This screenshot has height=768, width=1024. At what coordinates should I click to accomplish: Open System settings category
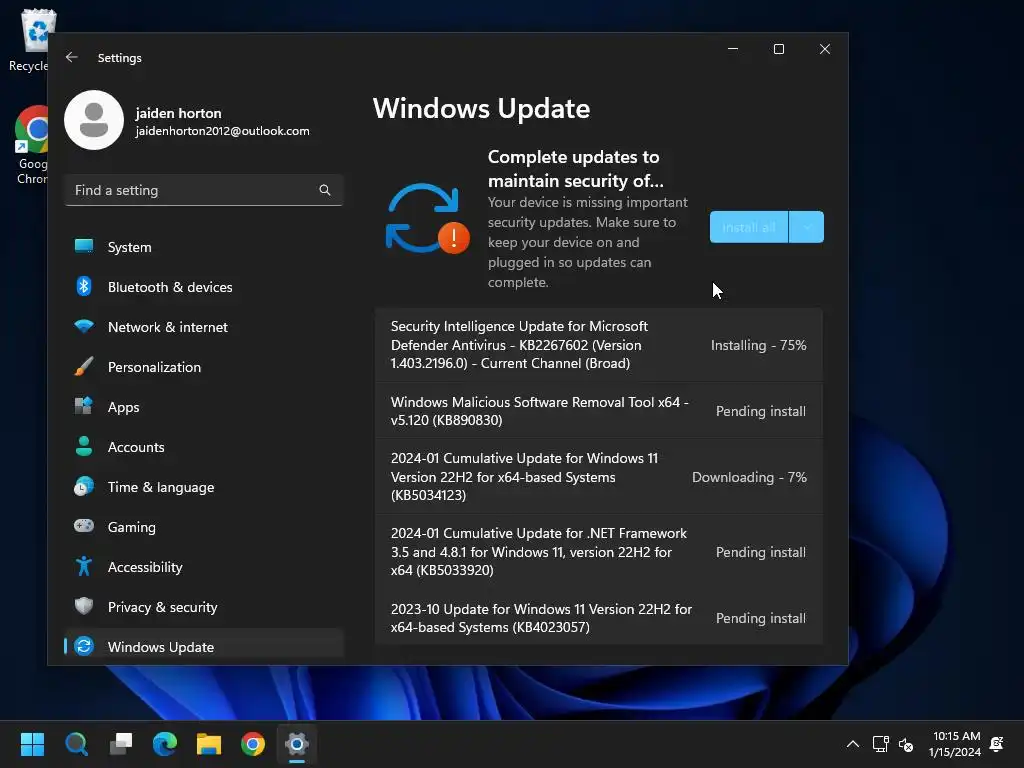click(204, 247)
